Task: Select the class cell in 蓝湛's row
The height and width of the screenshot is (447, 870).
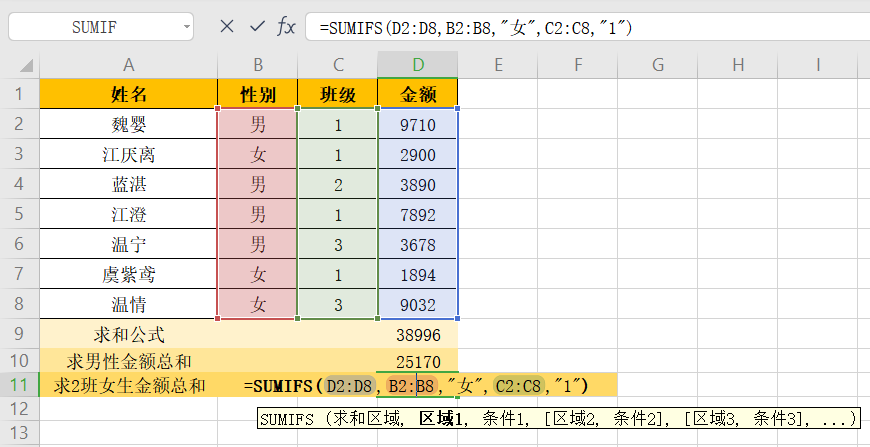Action: [x=338, y=184]
